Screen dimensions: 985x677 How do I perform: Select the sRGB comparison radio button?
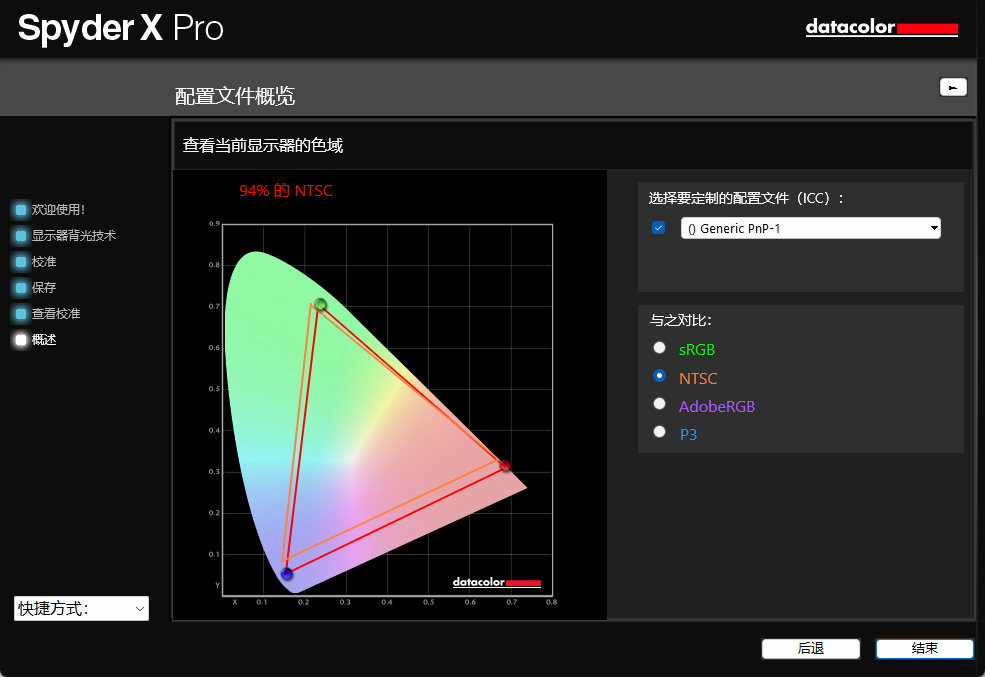click(659, 347)
